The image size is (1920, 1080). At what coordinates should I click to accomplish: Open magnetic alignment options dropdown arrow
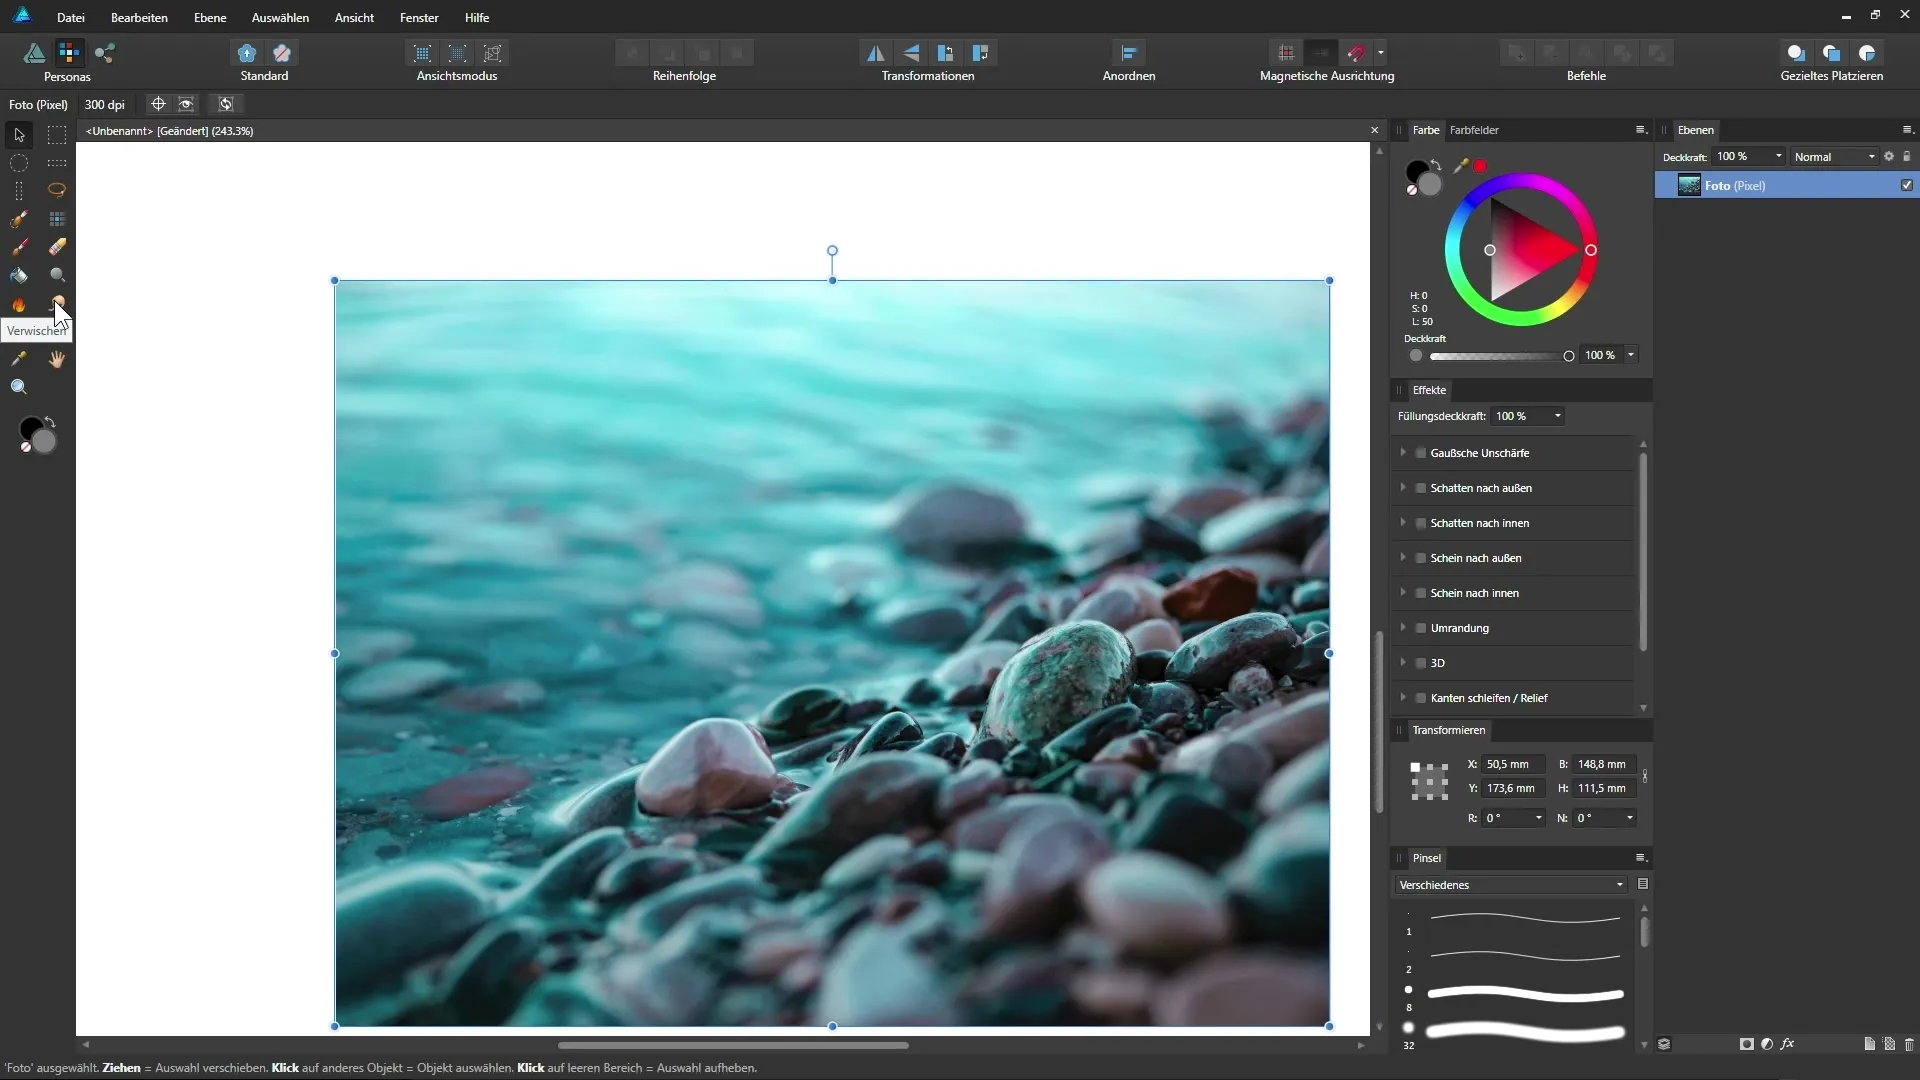tap(1381, 53)
